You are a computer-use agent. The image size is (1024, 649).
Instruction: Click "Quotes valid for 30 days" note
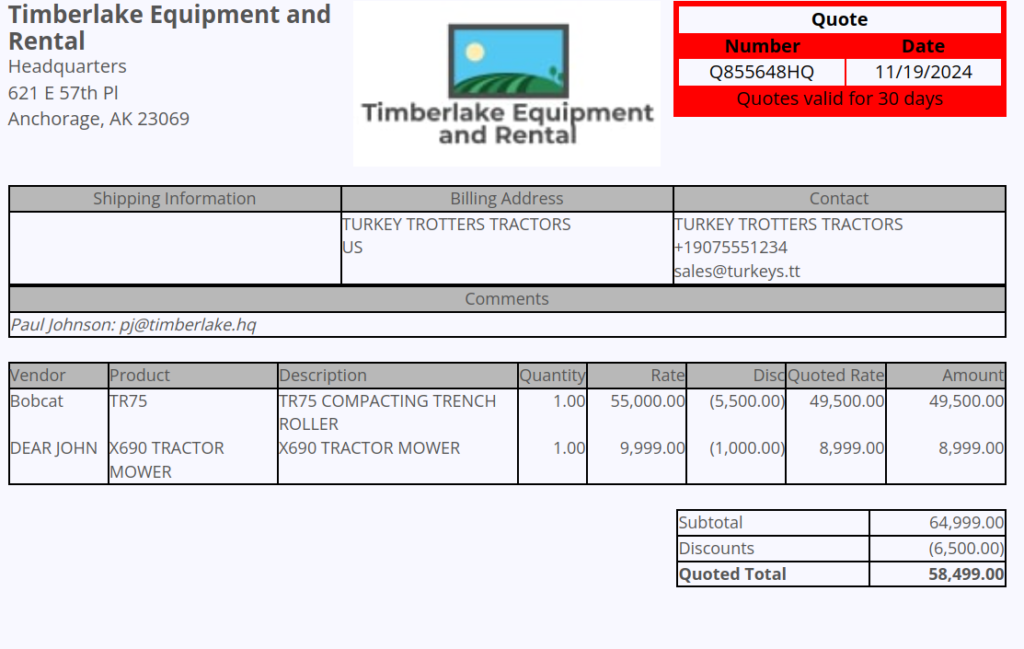pos(839,99)
